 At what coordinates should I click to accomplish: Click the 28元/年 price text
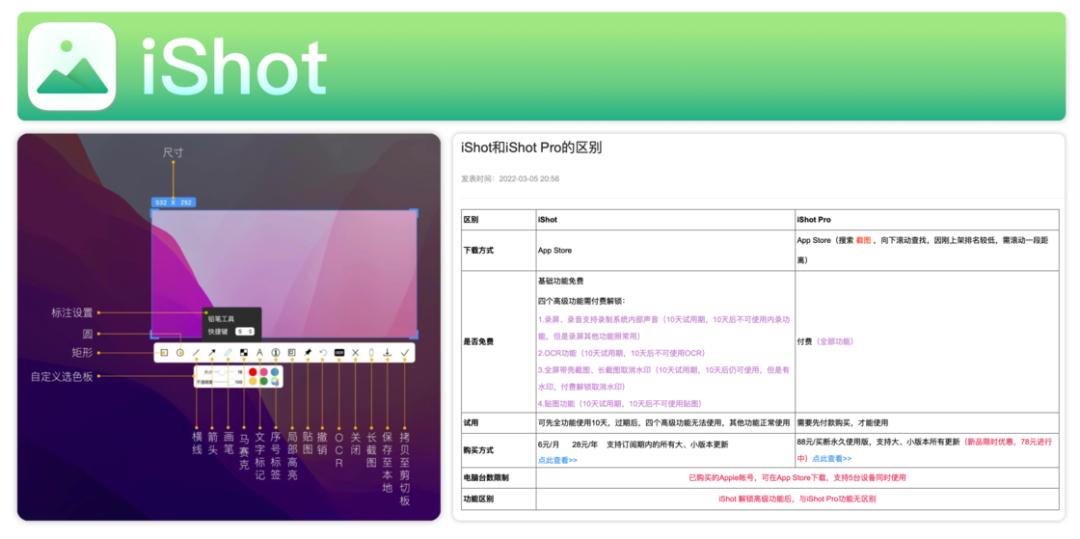pyautogui.click(x=585, y=444)
